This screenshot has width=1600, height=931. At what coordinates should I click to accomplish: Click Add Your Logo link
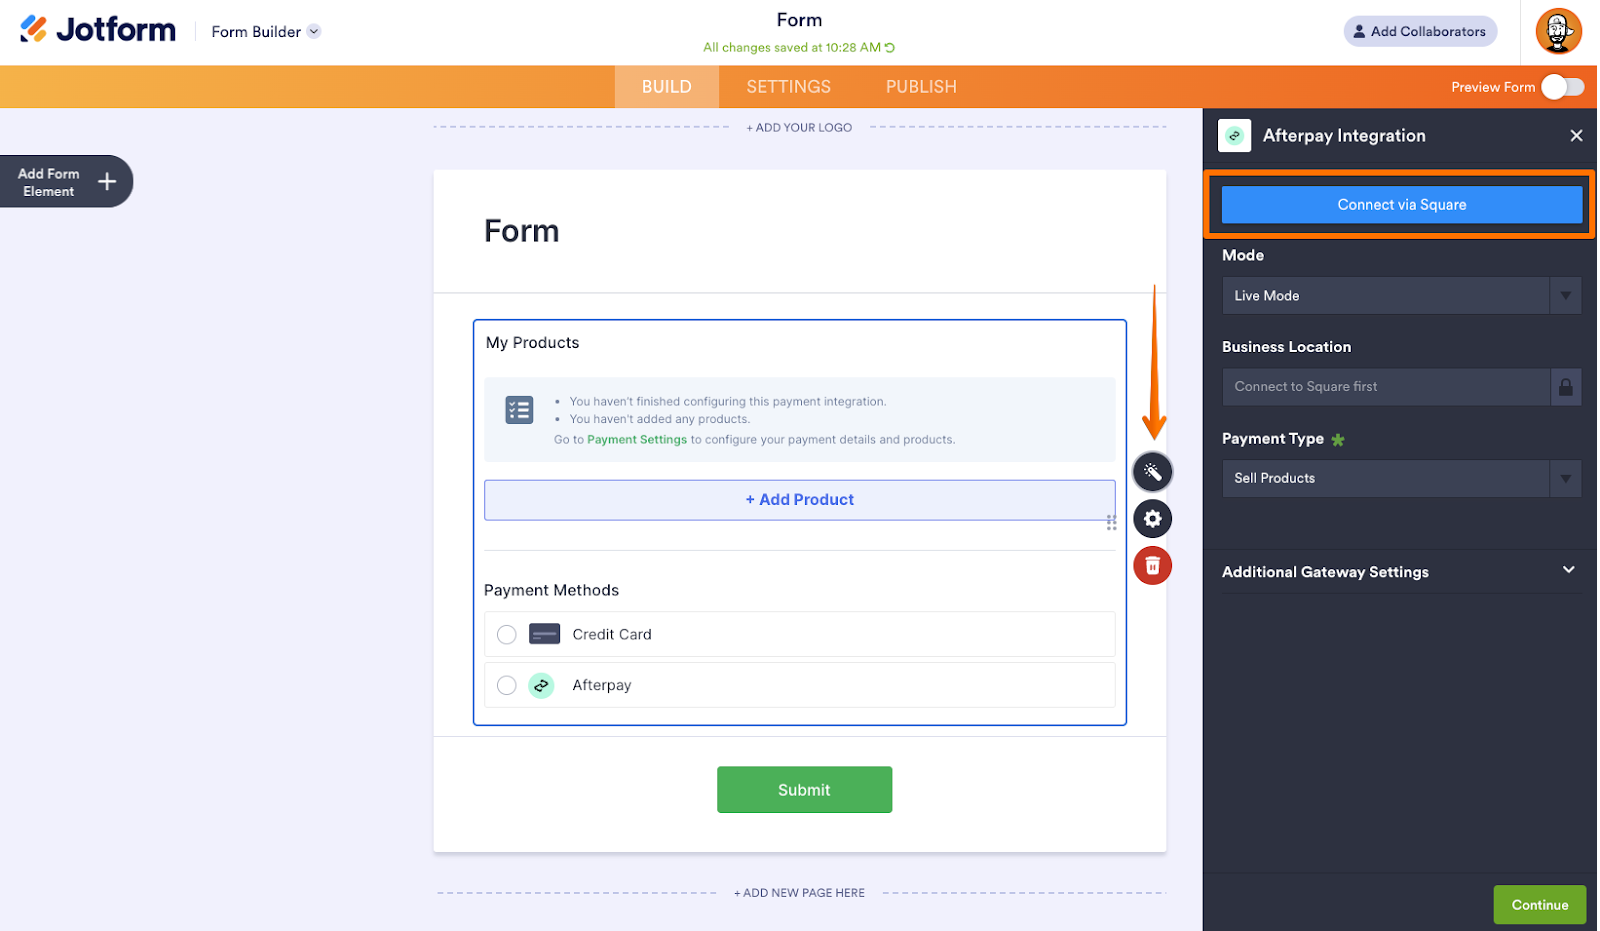[x=801, y=128]
